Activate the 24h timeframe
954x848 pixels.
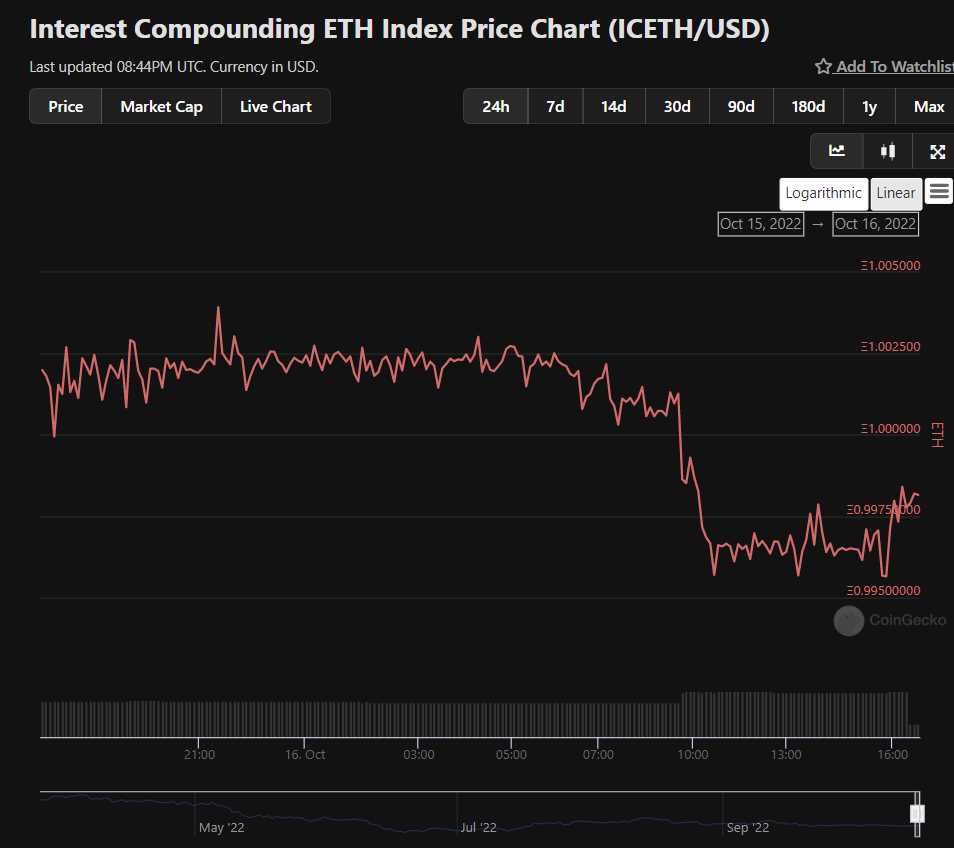[x=495, y=106]
